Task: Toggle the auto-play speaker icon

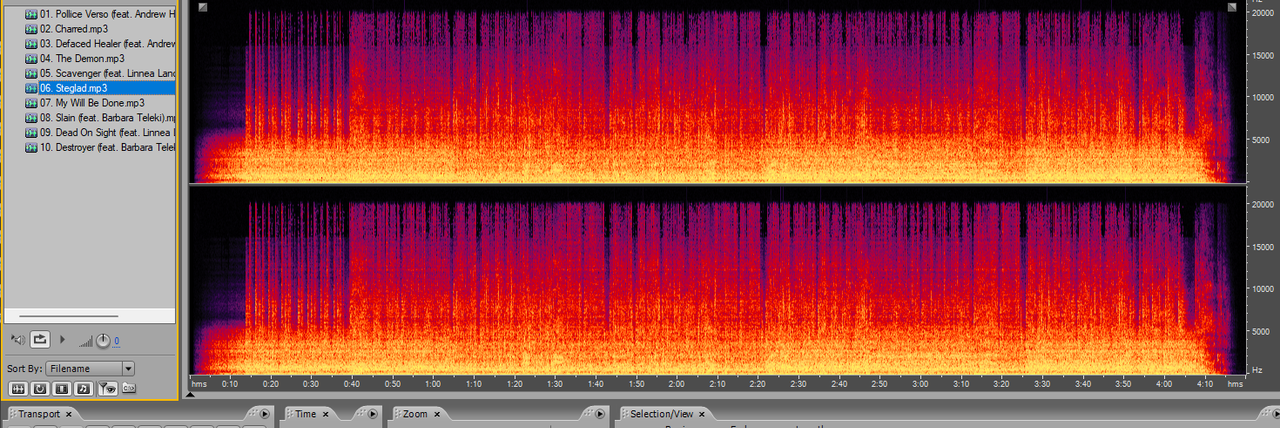Action: point(18,340)
